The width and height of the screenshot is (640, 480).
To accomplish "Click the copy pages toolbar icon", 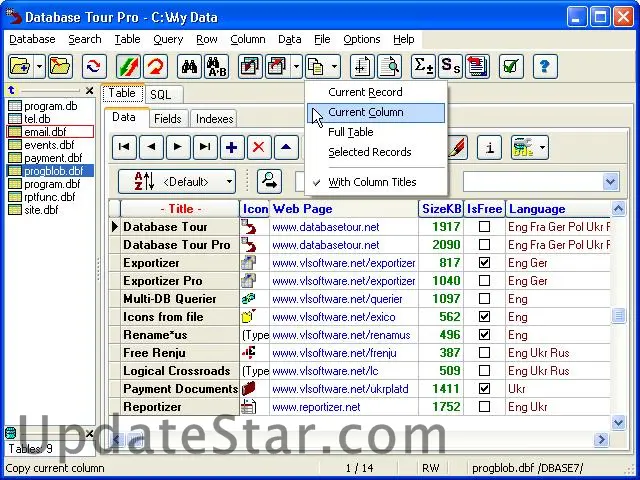I will [316, 66].
